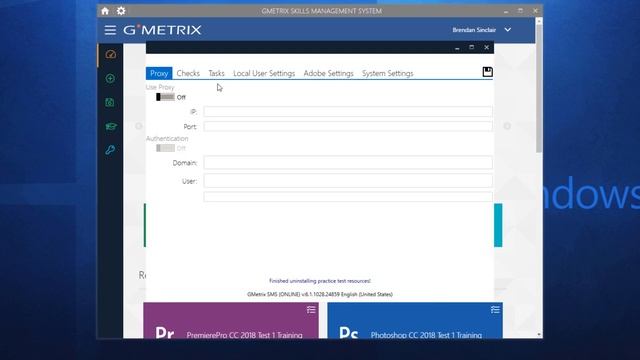
Task: Open the System Settings tab
Action: pos(388,73)
